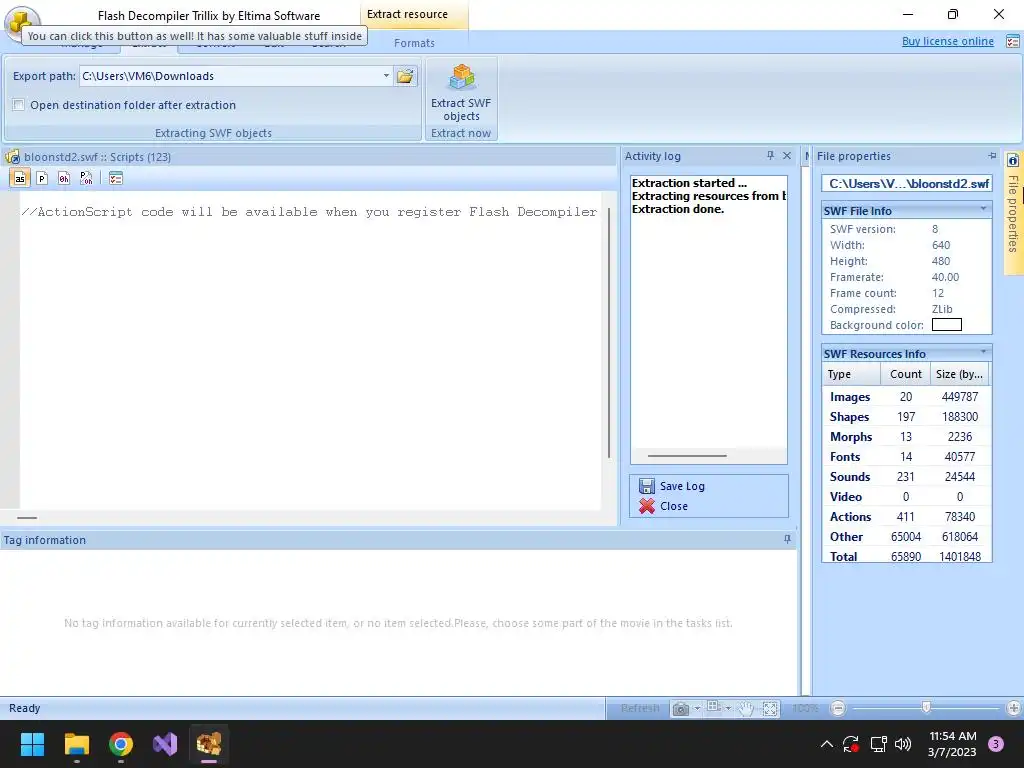
Task: Open the notification badge in the system tray
Action: (x=996, y=744)
